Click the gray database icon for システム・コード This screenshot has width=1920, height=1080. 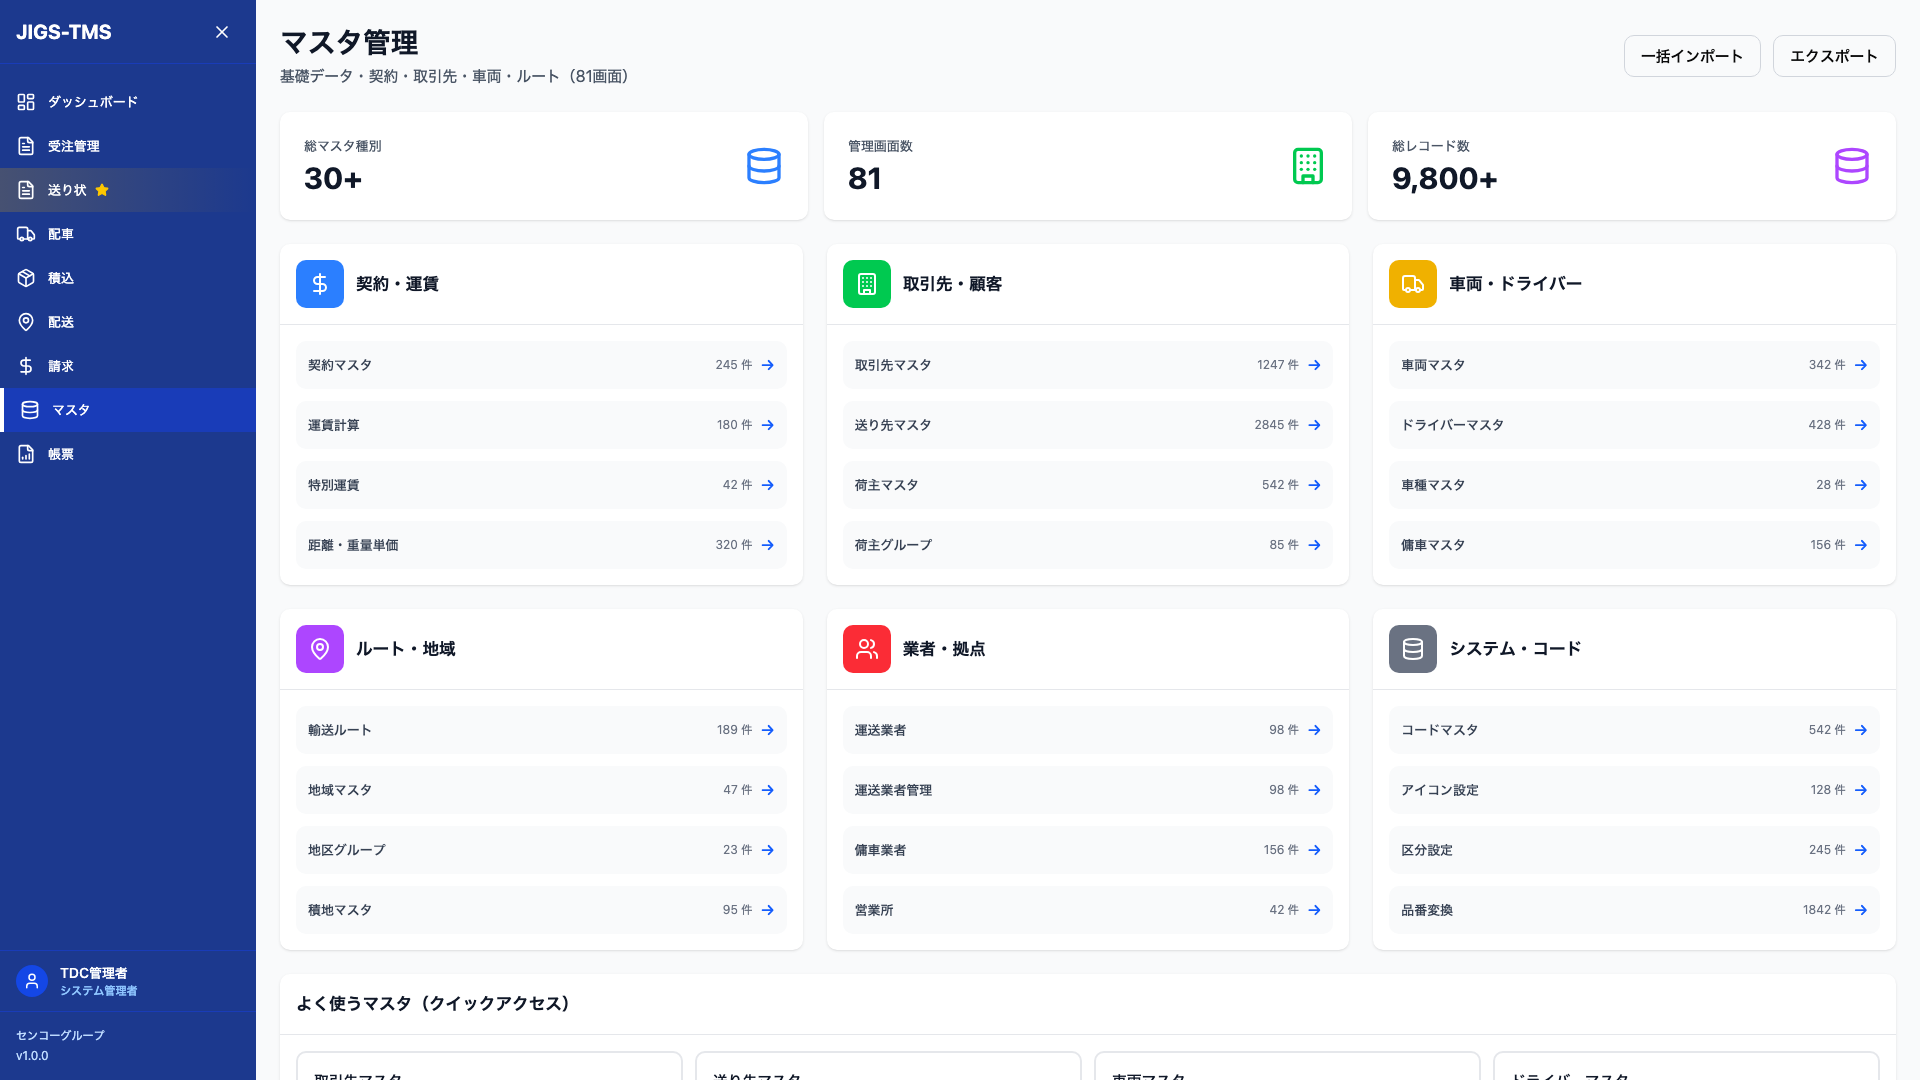tap(1412, 649)
